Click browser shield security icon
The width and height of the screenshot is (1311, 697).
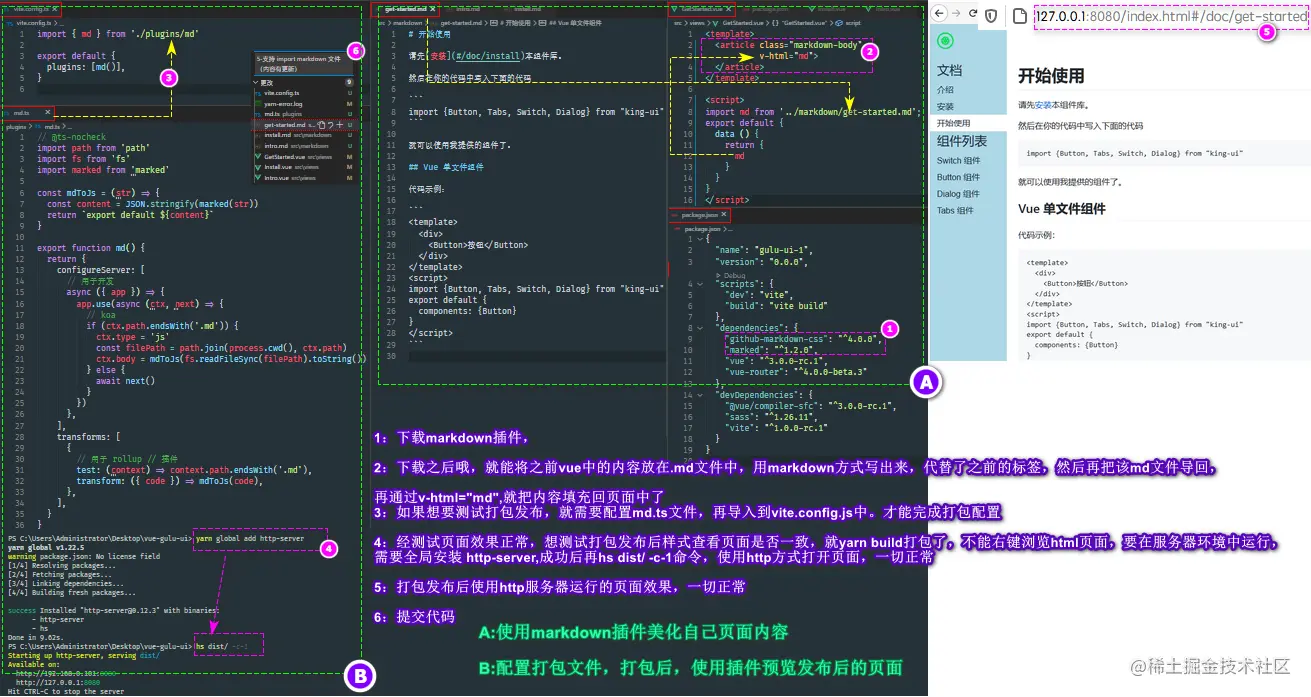click(x=991, y=15)
